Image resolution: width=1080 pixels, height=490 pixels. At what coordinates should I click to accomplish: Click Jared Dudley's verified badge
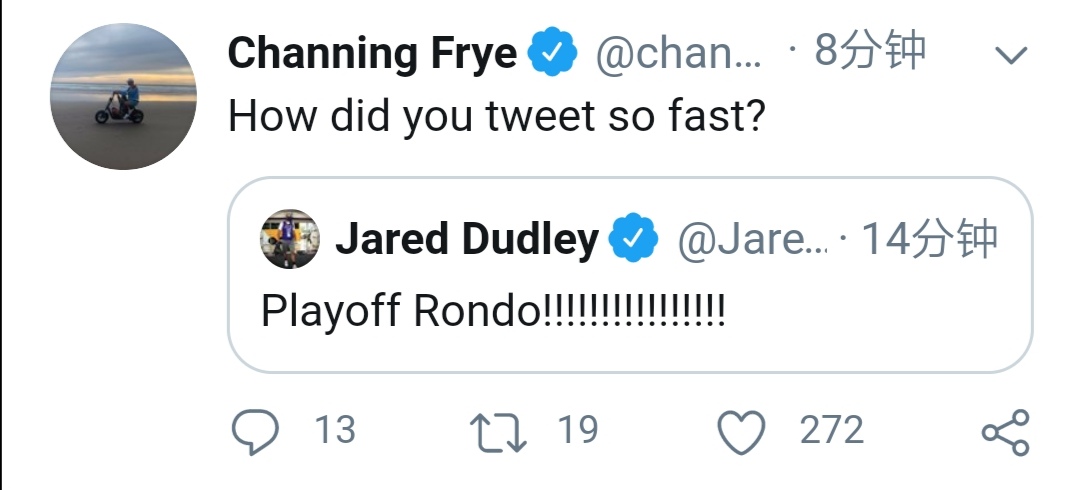pos(634,238)
